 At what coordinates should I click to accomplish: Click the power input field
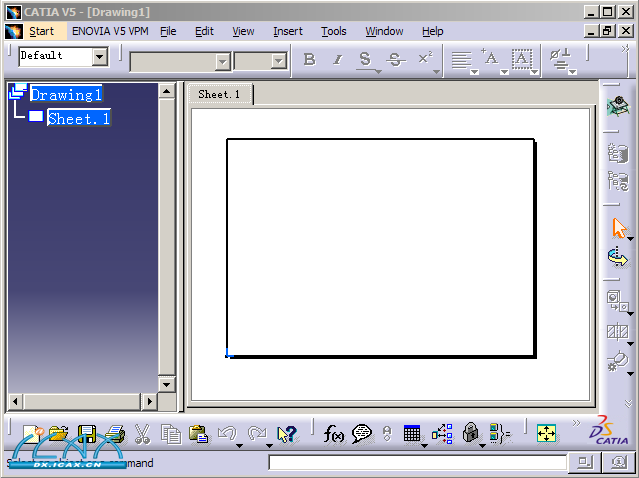point(417,463)
